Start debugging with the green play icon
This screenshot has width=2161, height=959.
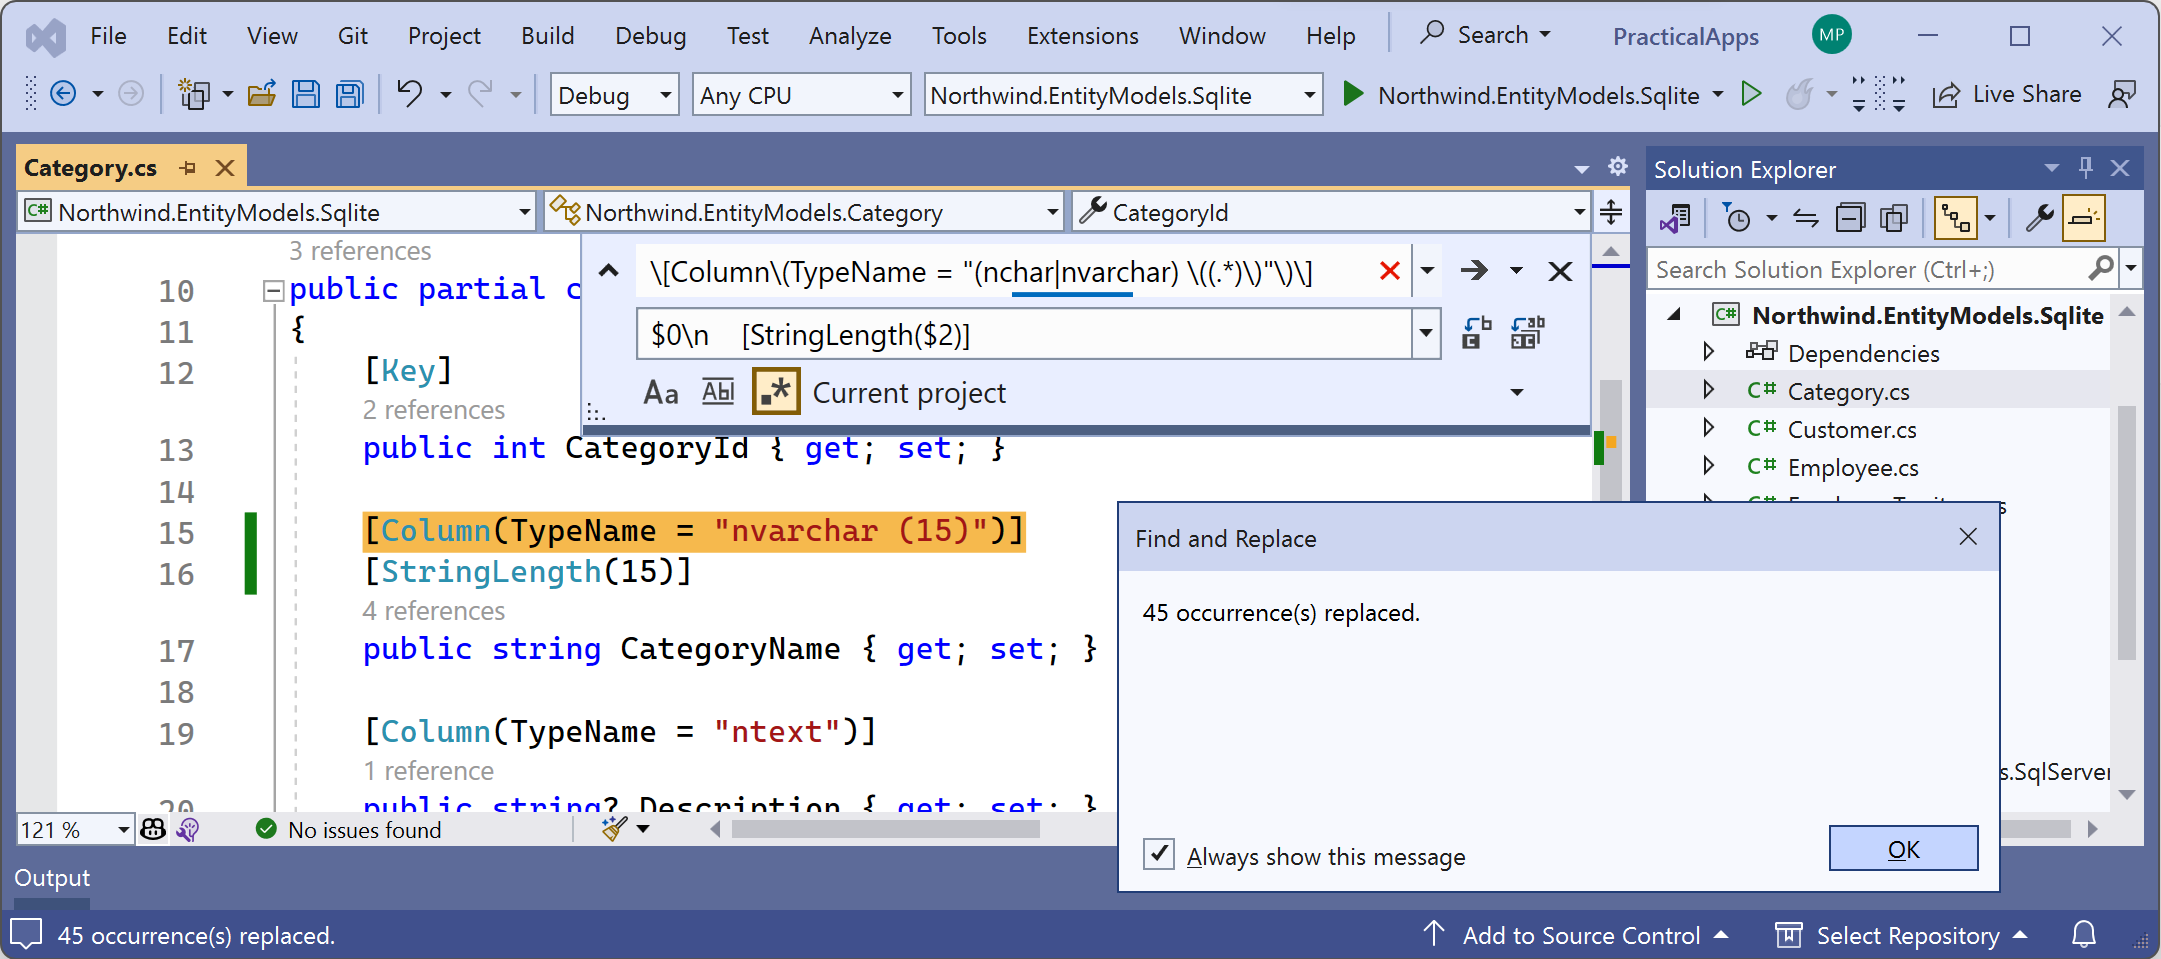click(x=1353, y=94)
